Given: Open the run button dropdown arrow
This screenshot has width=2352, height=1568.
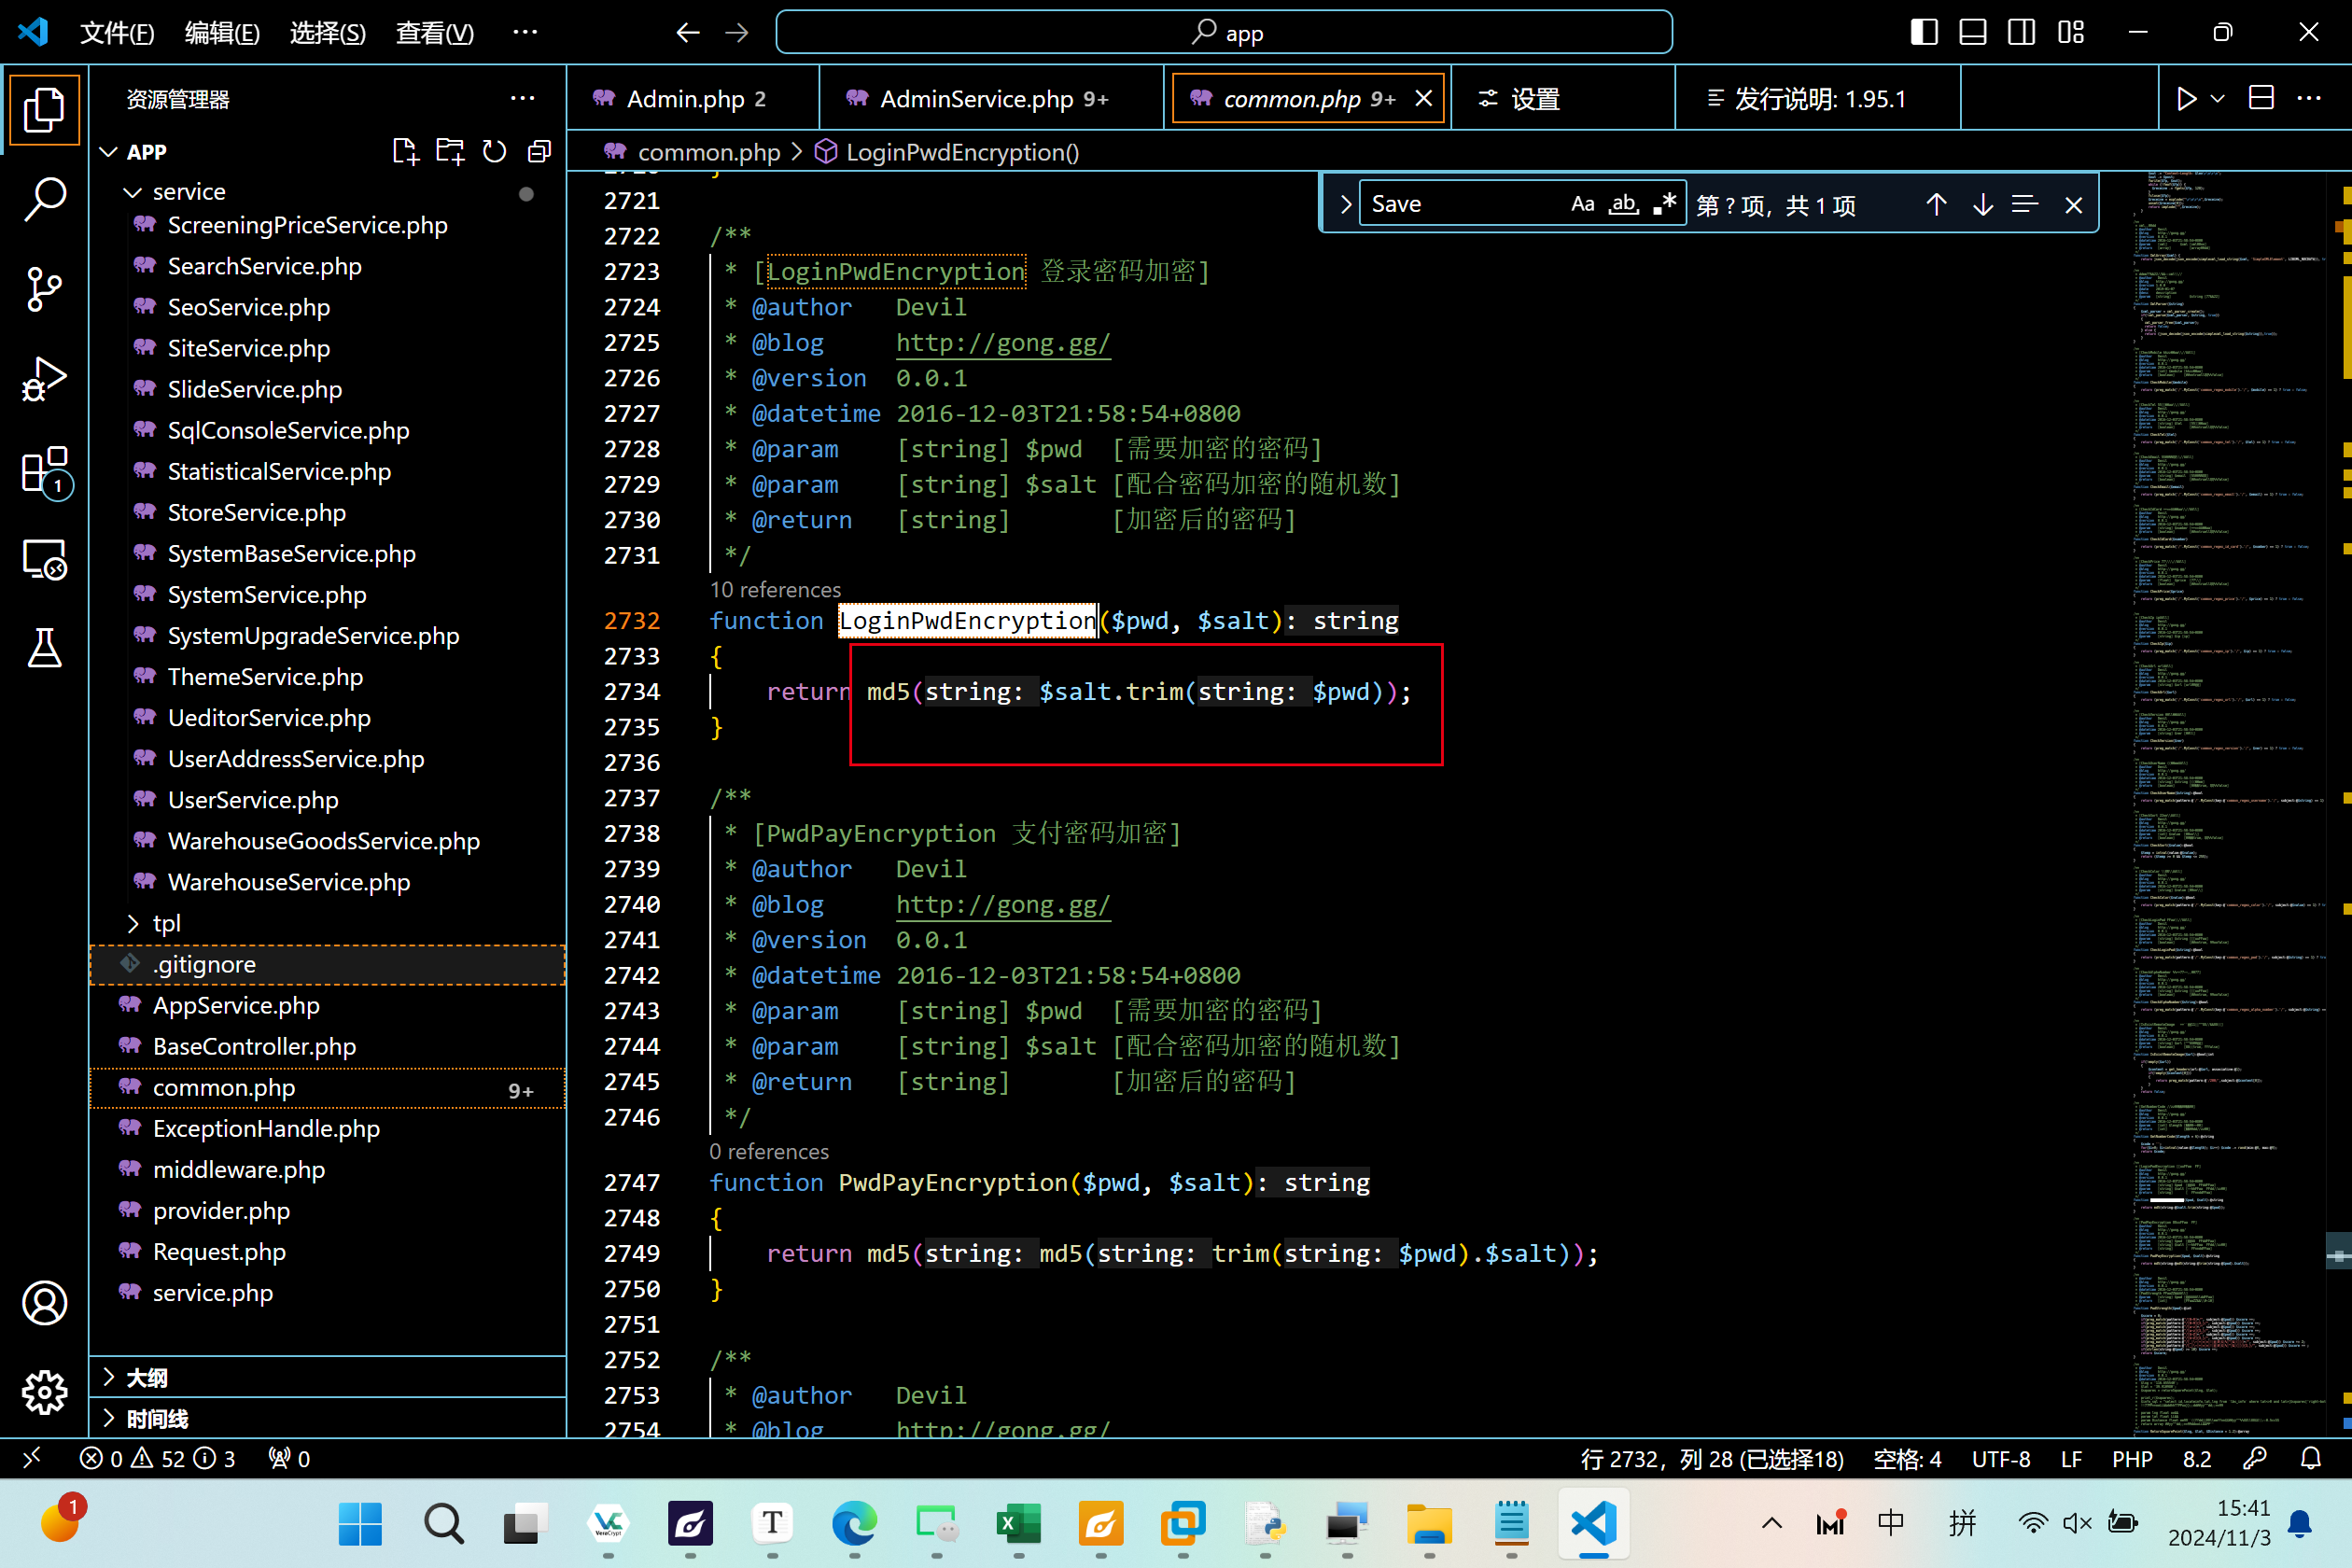Looking at the screenshot, I should [x=2217, y=98].
